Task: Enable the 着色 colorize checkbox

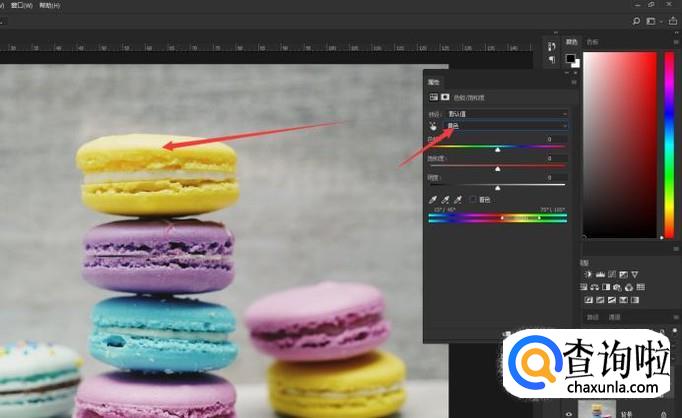Action: point(473,200)
